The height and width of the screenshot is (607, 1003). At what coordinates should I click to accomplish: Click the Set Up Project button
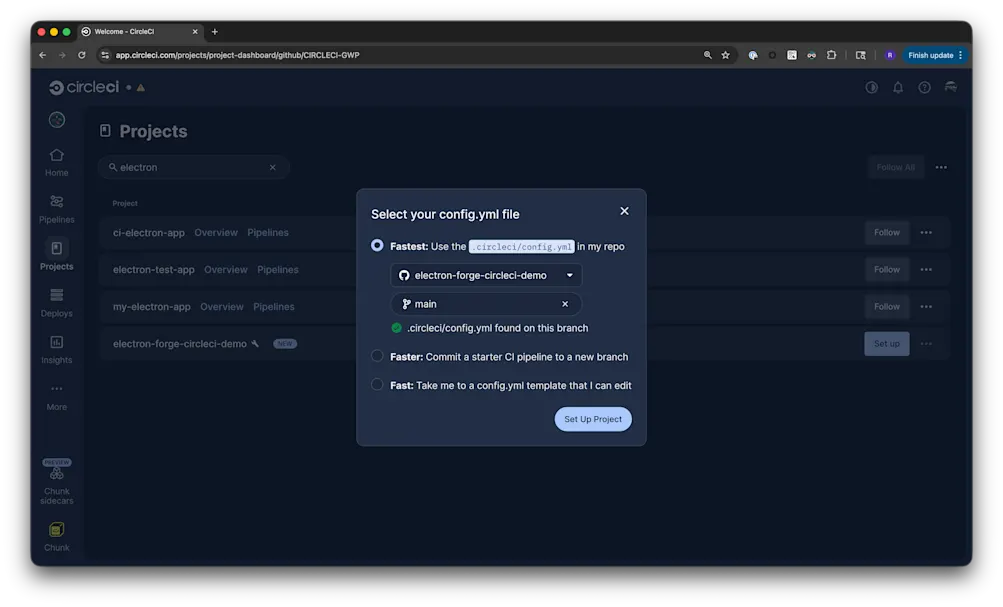tap(593, 420)
